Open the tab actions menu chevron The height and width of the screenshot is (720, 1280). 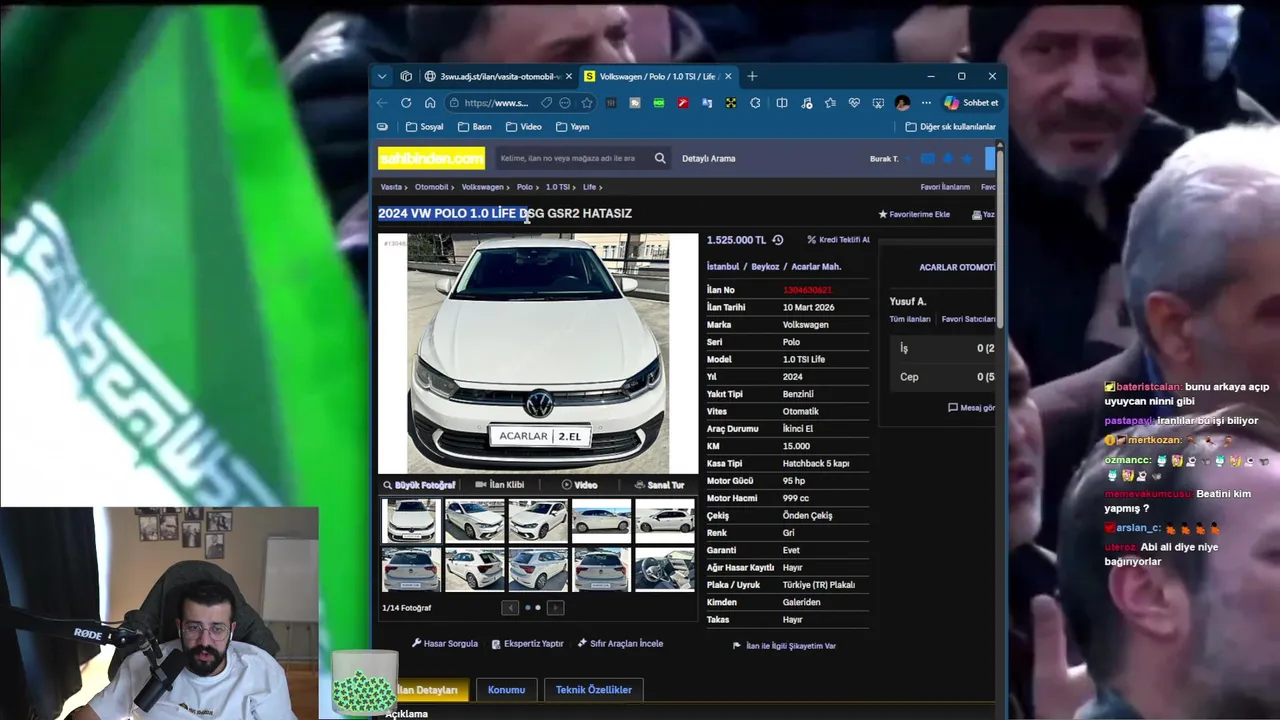pyautogui.click(x=381, y=76)
